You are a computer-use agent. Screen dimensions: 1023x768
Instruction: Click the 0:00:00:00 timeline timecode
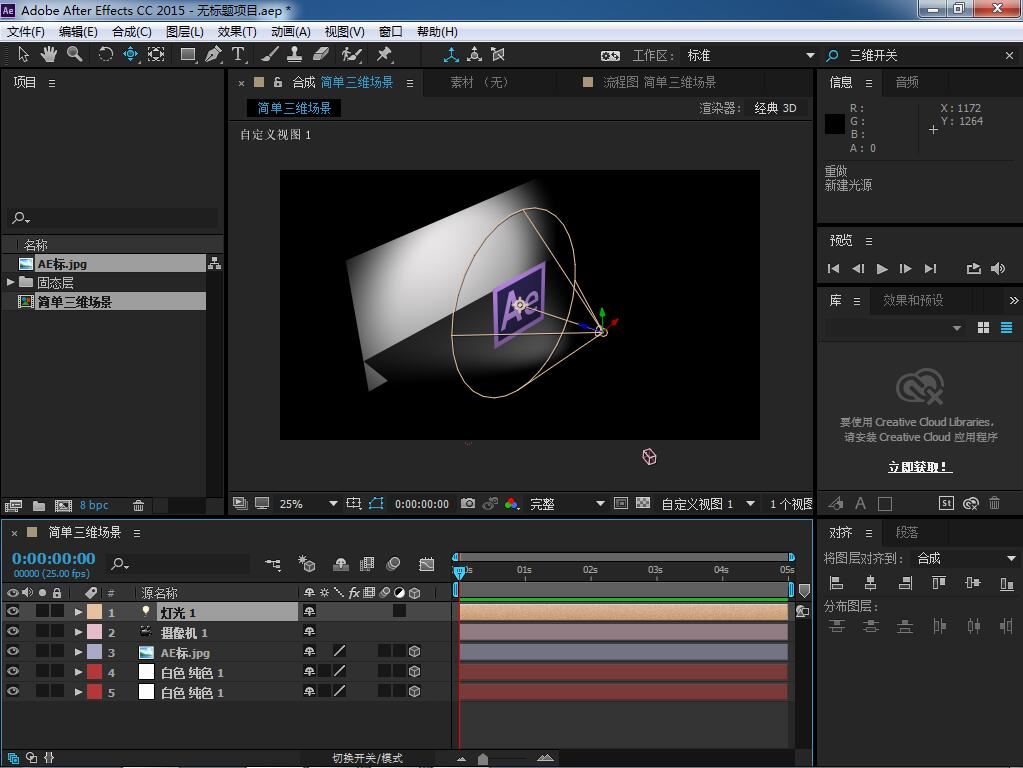[53, 559]
